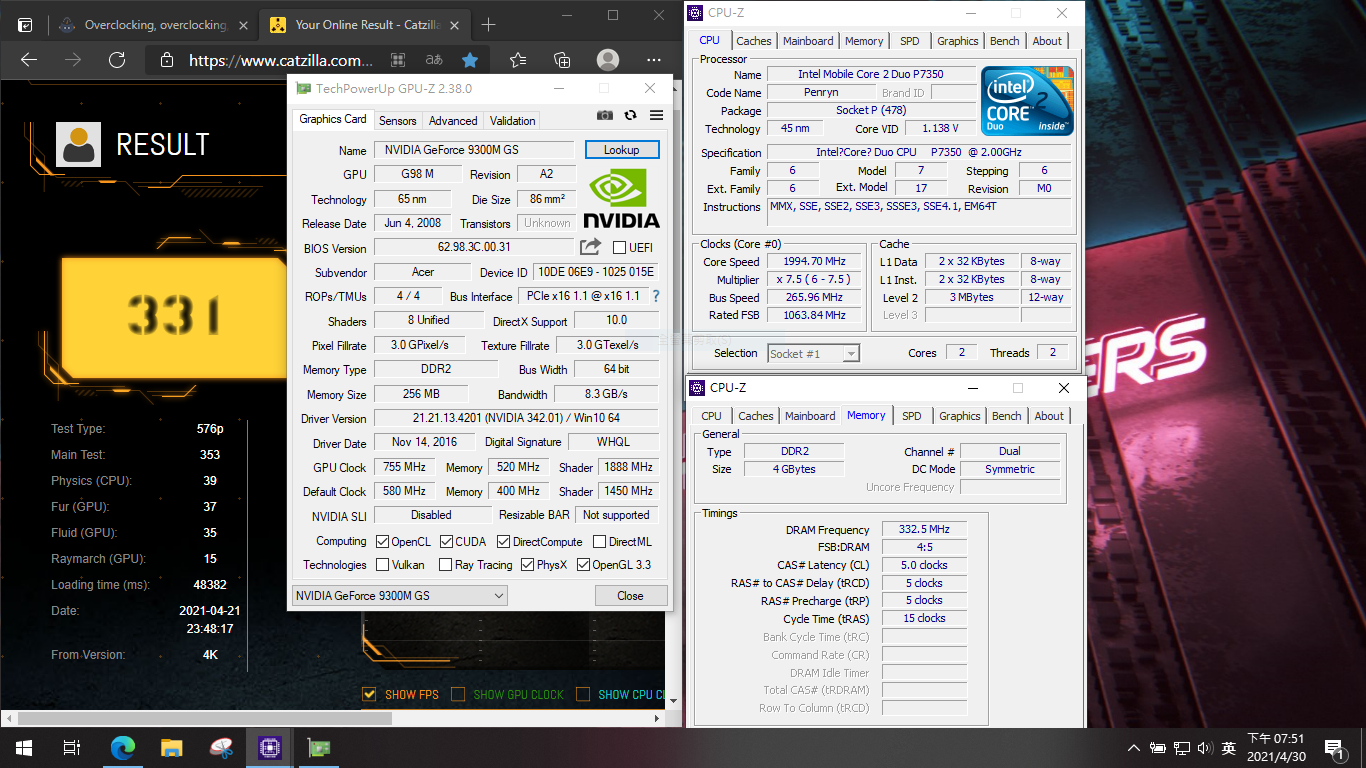This screenshot has width=1366, height=768.
Task: Toggle the DirectCompute checkbox
Action: tap(503, 542)
